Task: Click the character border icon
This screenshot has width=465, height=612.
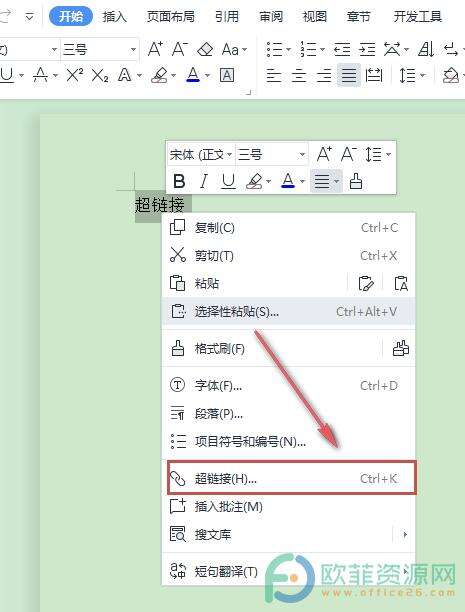Action: pos(227,75)
